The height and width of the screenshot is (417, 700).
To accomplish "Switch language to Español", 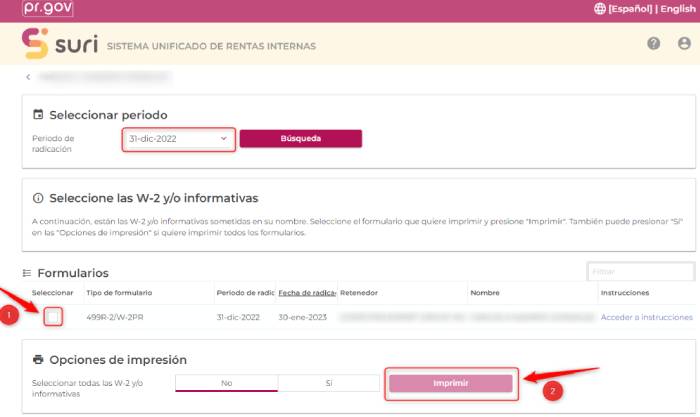I will (x=630, y=9).
